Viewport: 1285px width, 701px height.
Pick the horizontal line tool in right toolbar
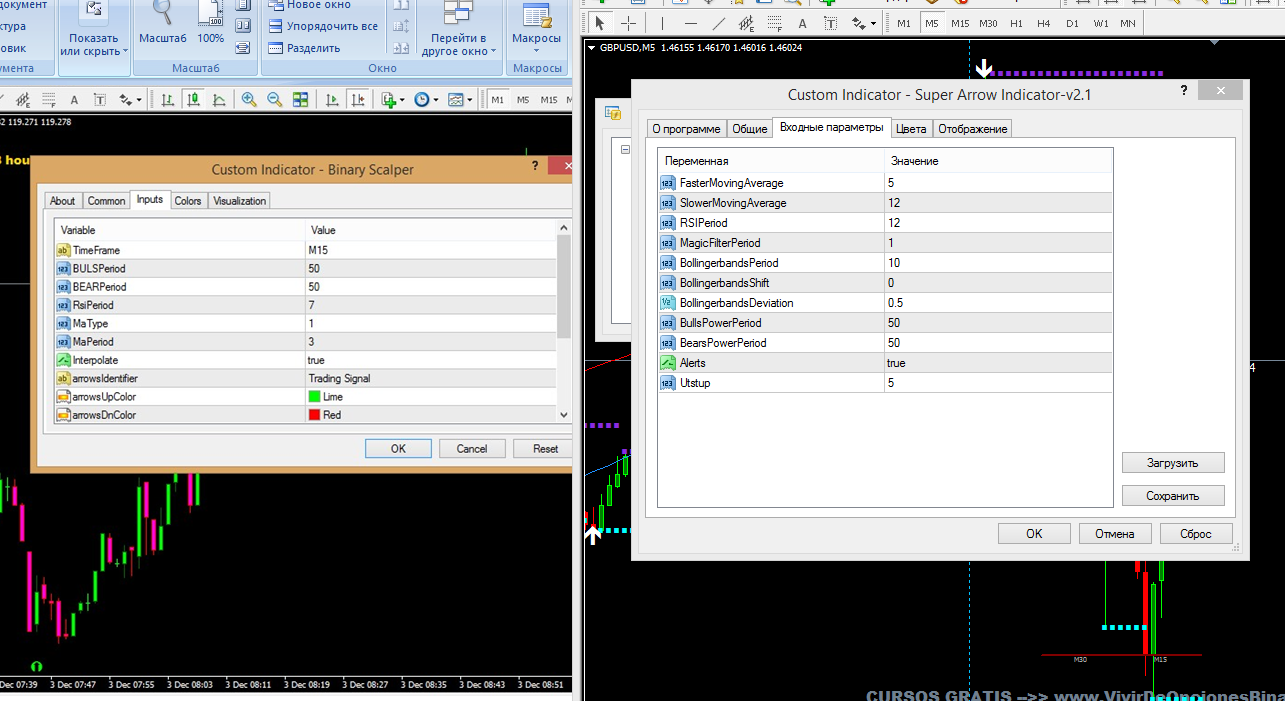[691, 23]
